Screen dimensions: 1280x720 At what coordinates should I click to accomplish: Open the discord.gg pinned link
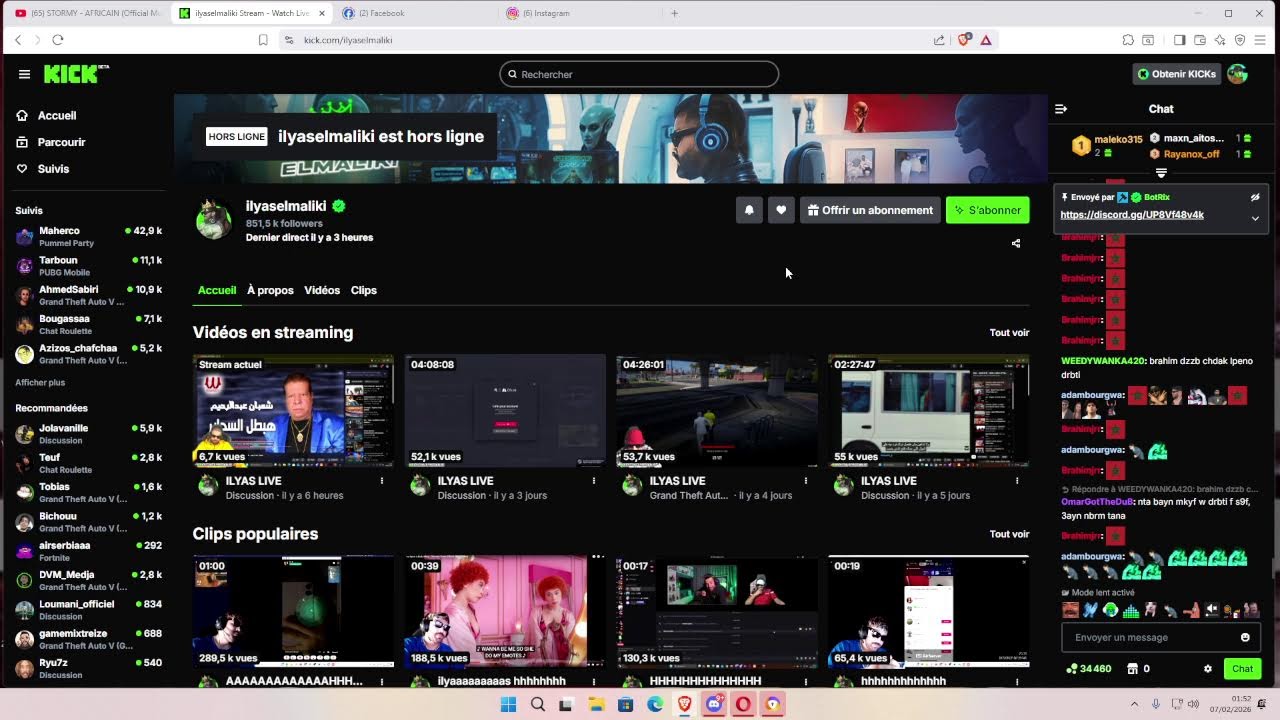click(1132, 215)
